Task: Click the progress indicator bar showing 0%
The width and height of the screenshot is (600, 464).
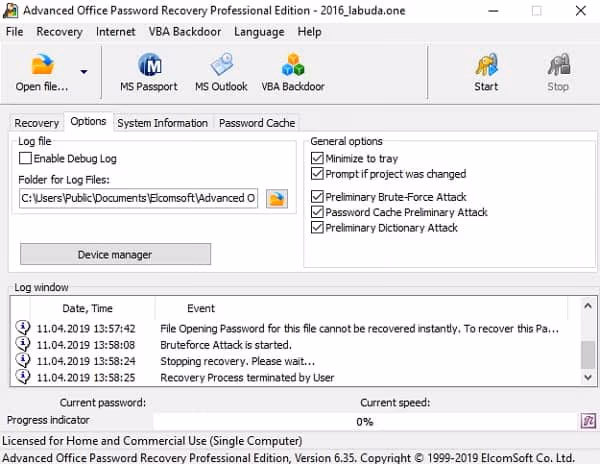Action: pos(365,422)
